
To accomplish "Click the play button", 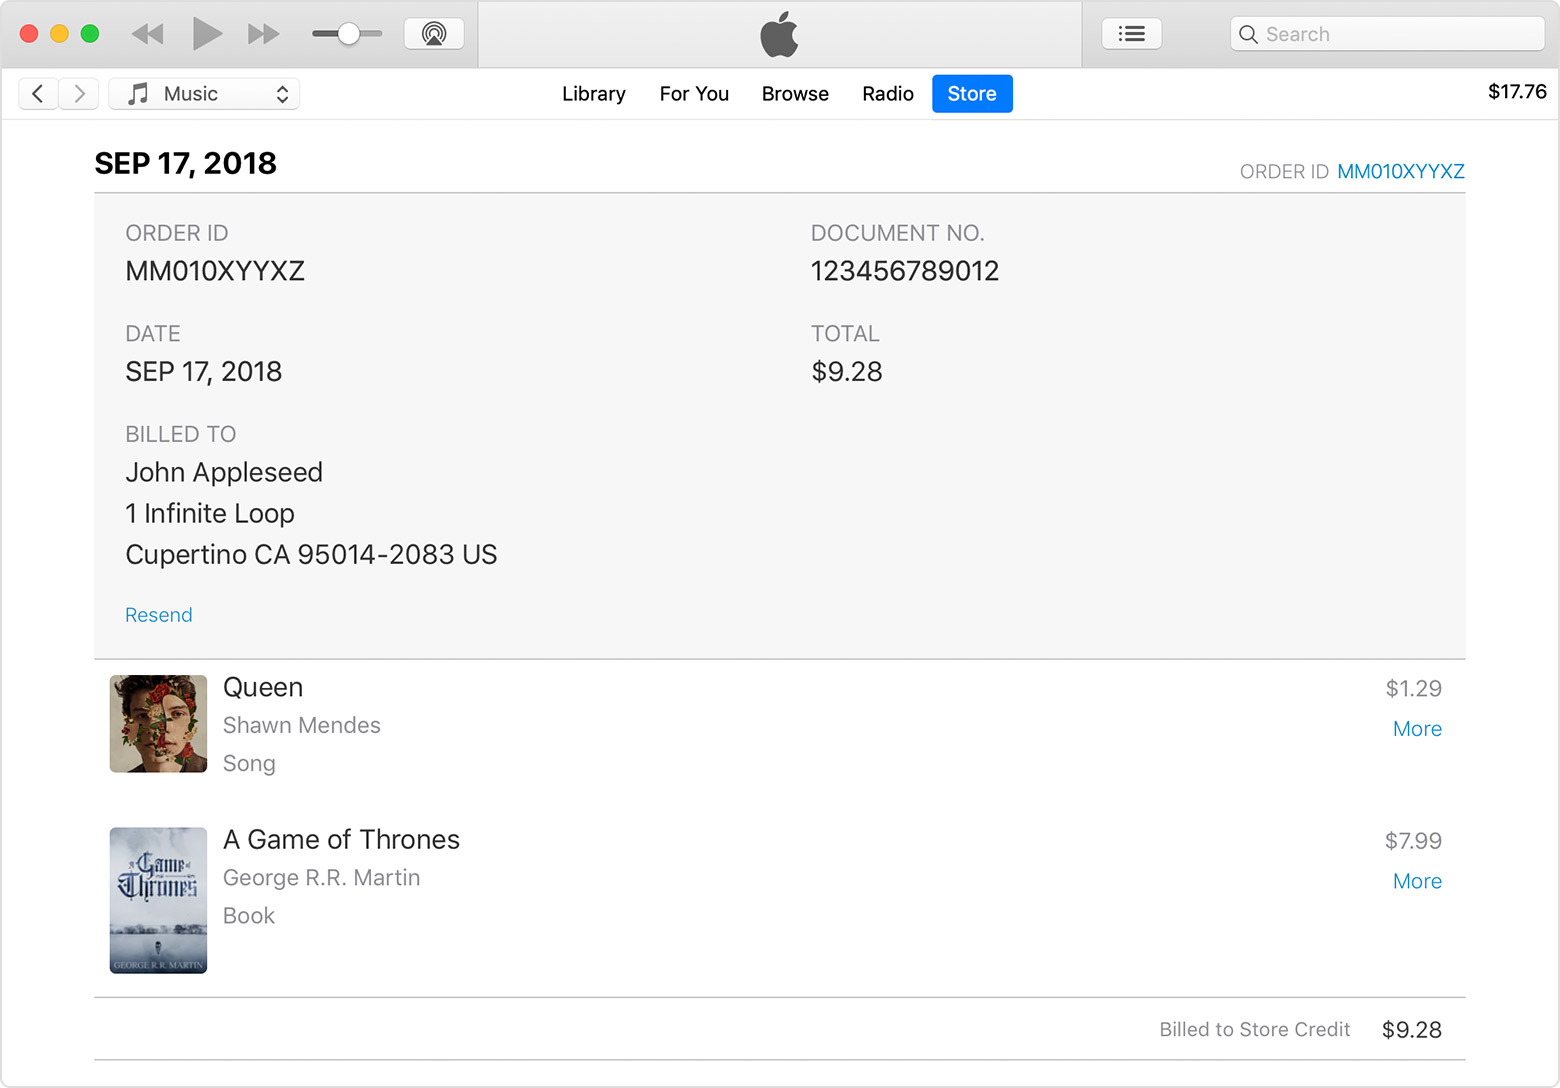I will click(206, 34).
